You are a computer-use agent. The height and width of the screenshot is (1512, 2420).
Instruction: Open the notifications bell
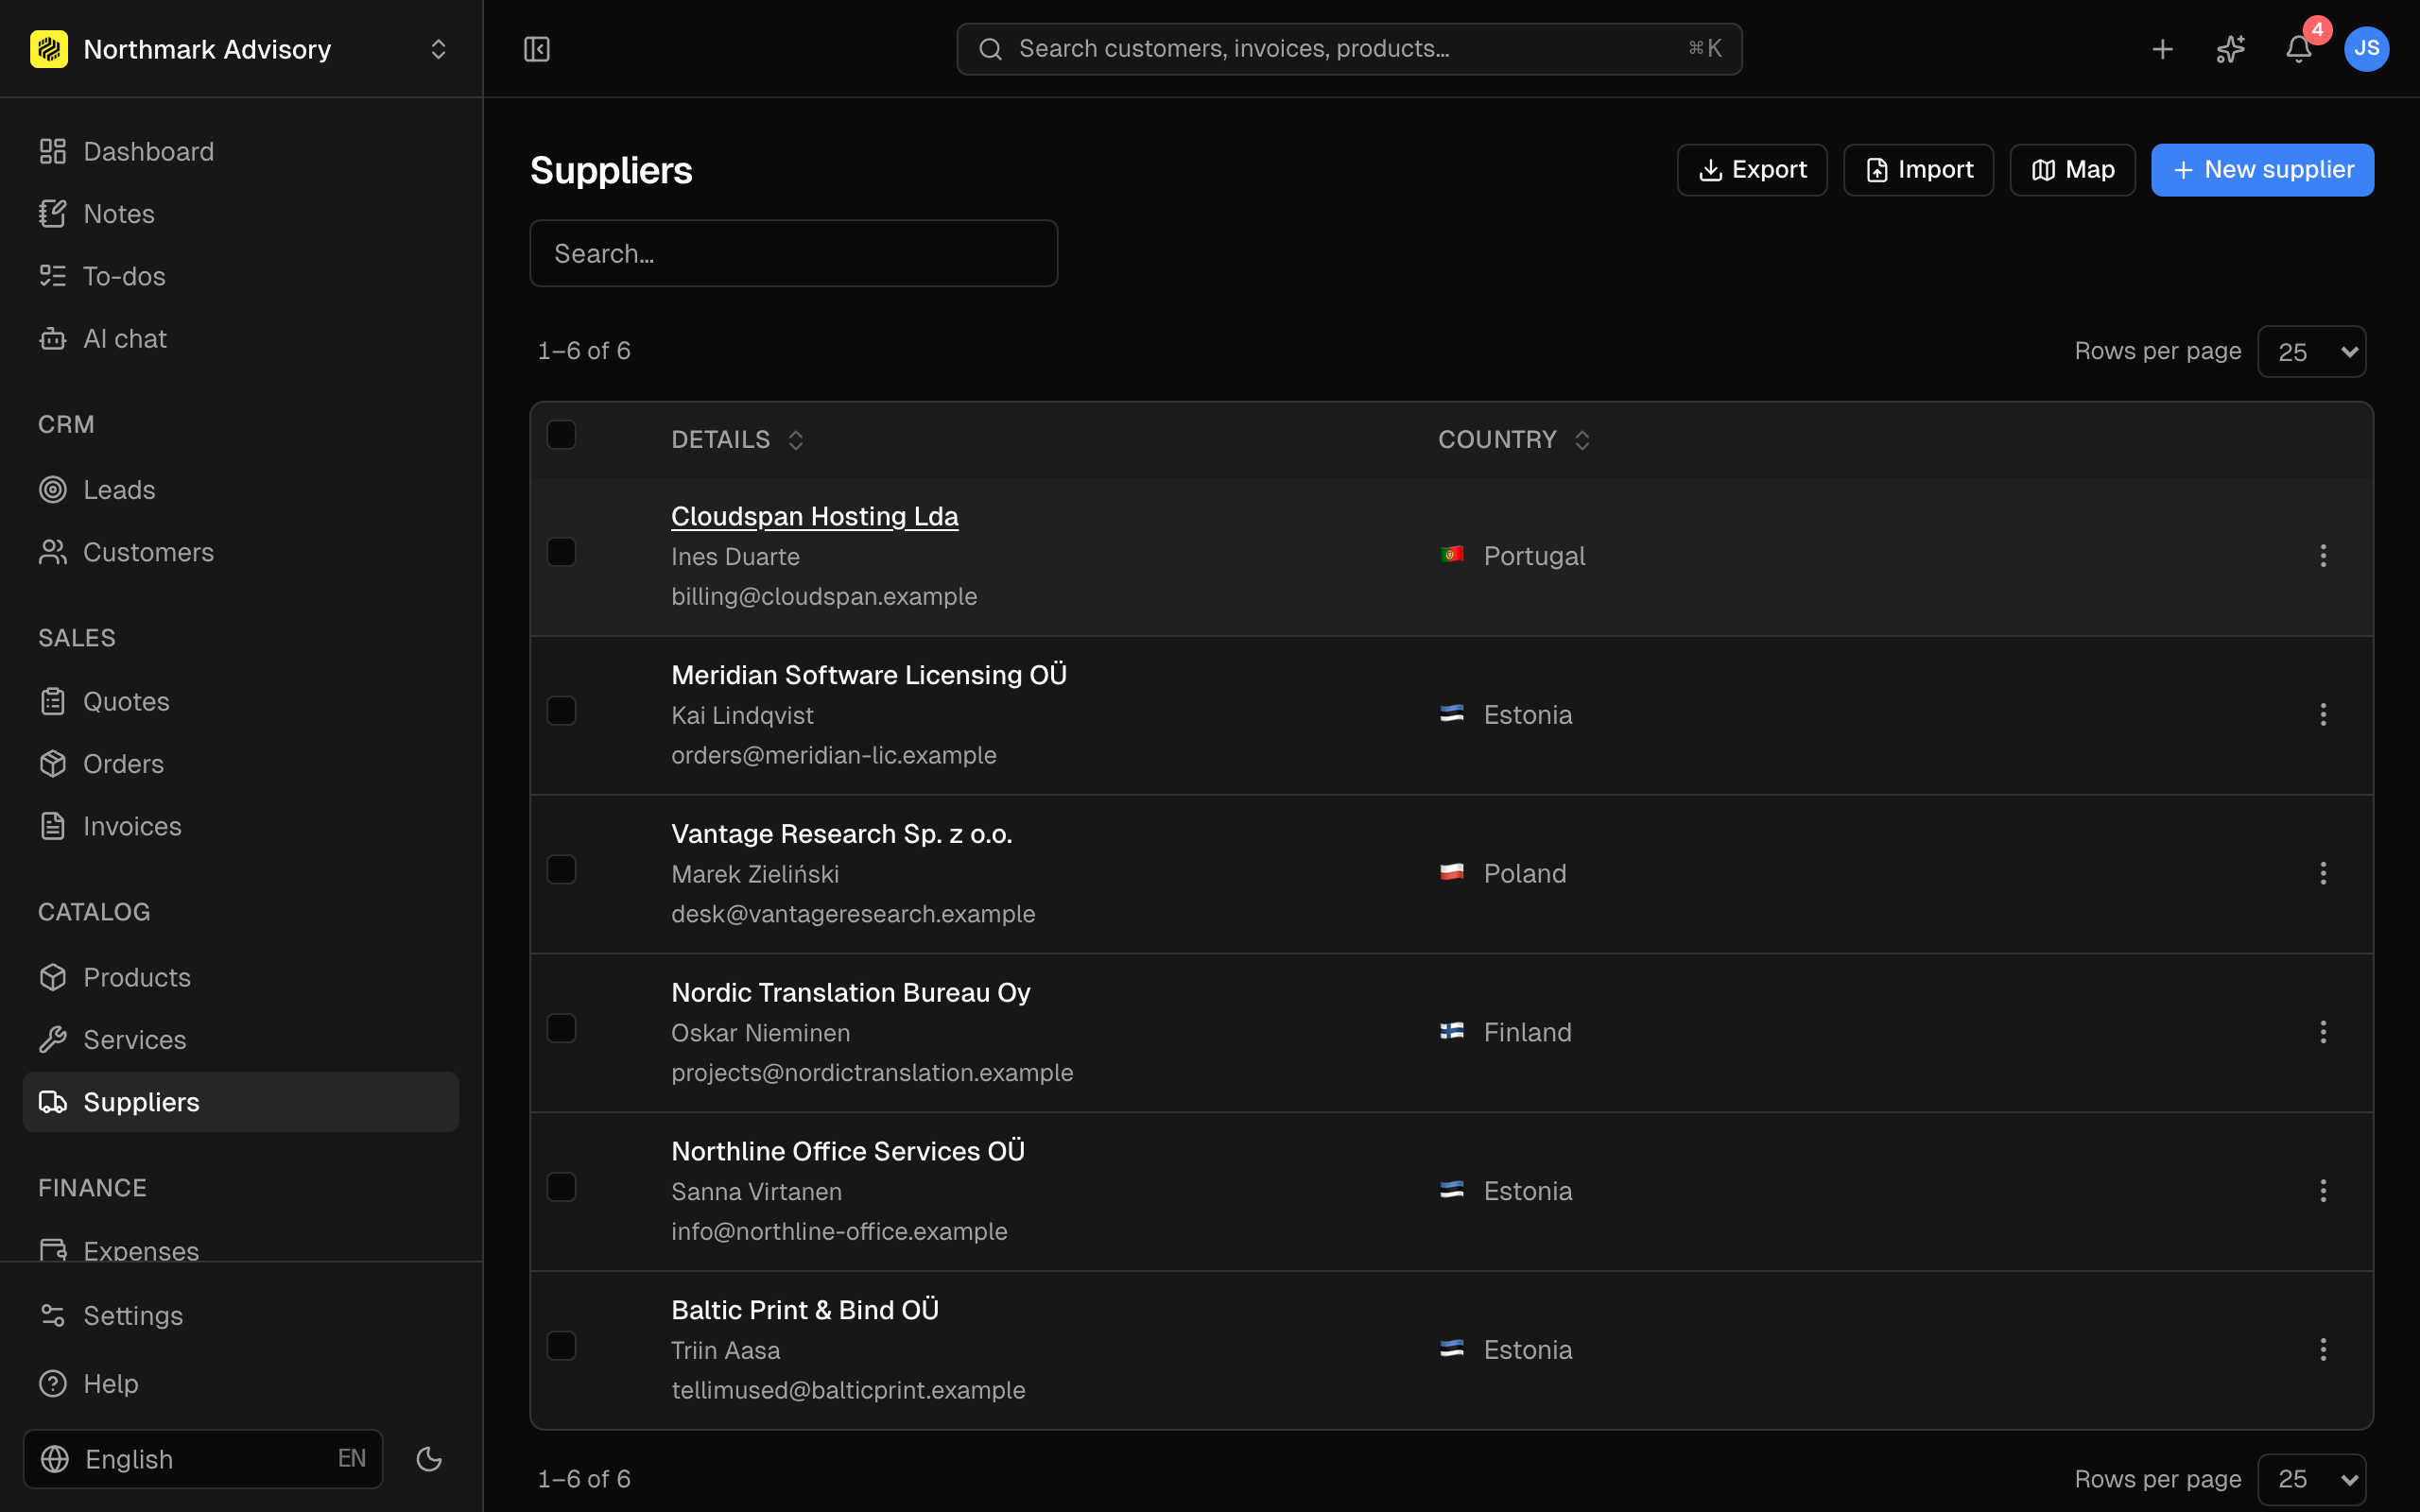coord(2298,49)
